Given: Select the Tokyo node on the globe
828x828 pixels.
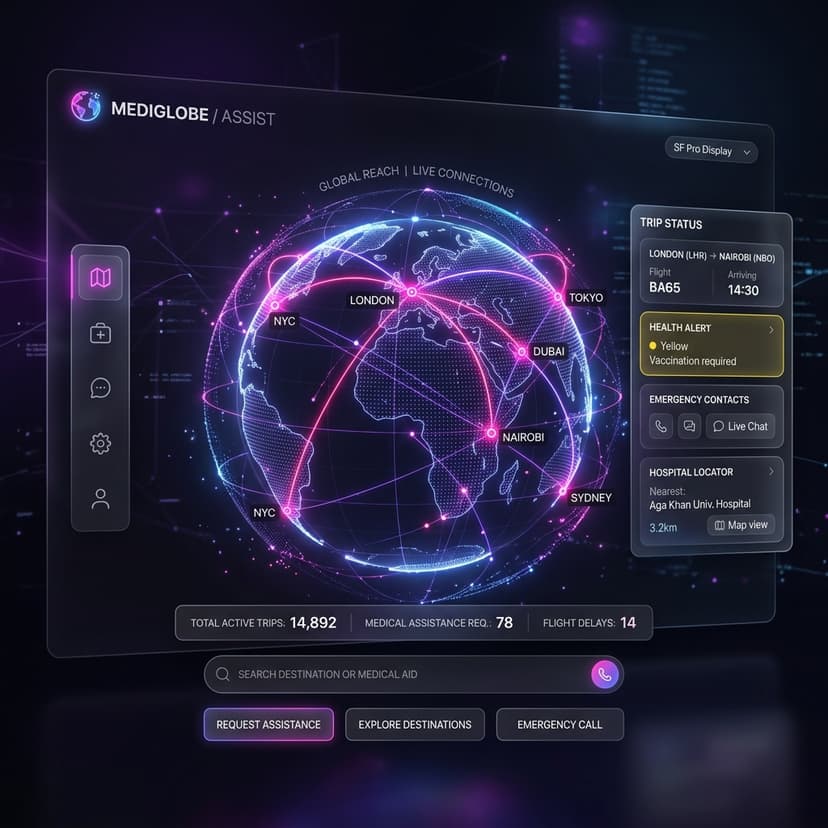Looking at the screenshot, I should tap(558, 297).
